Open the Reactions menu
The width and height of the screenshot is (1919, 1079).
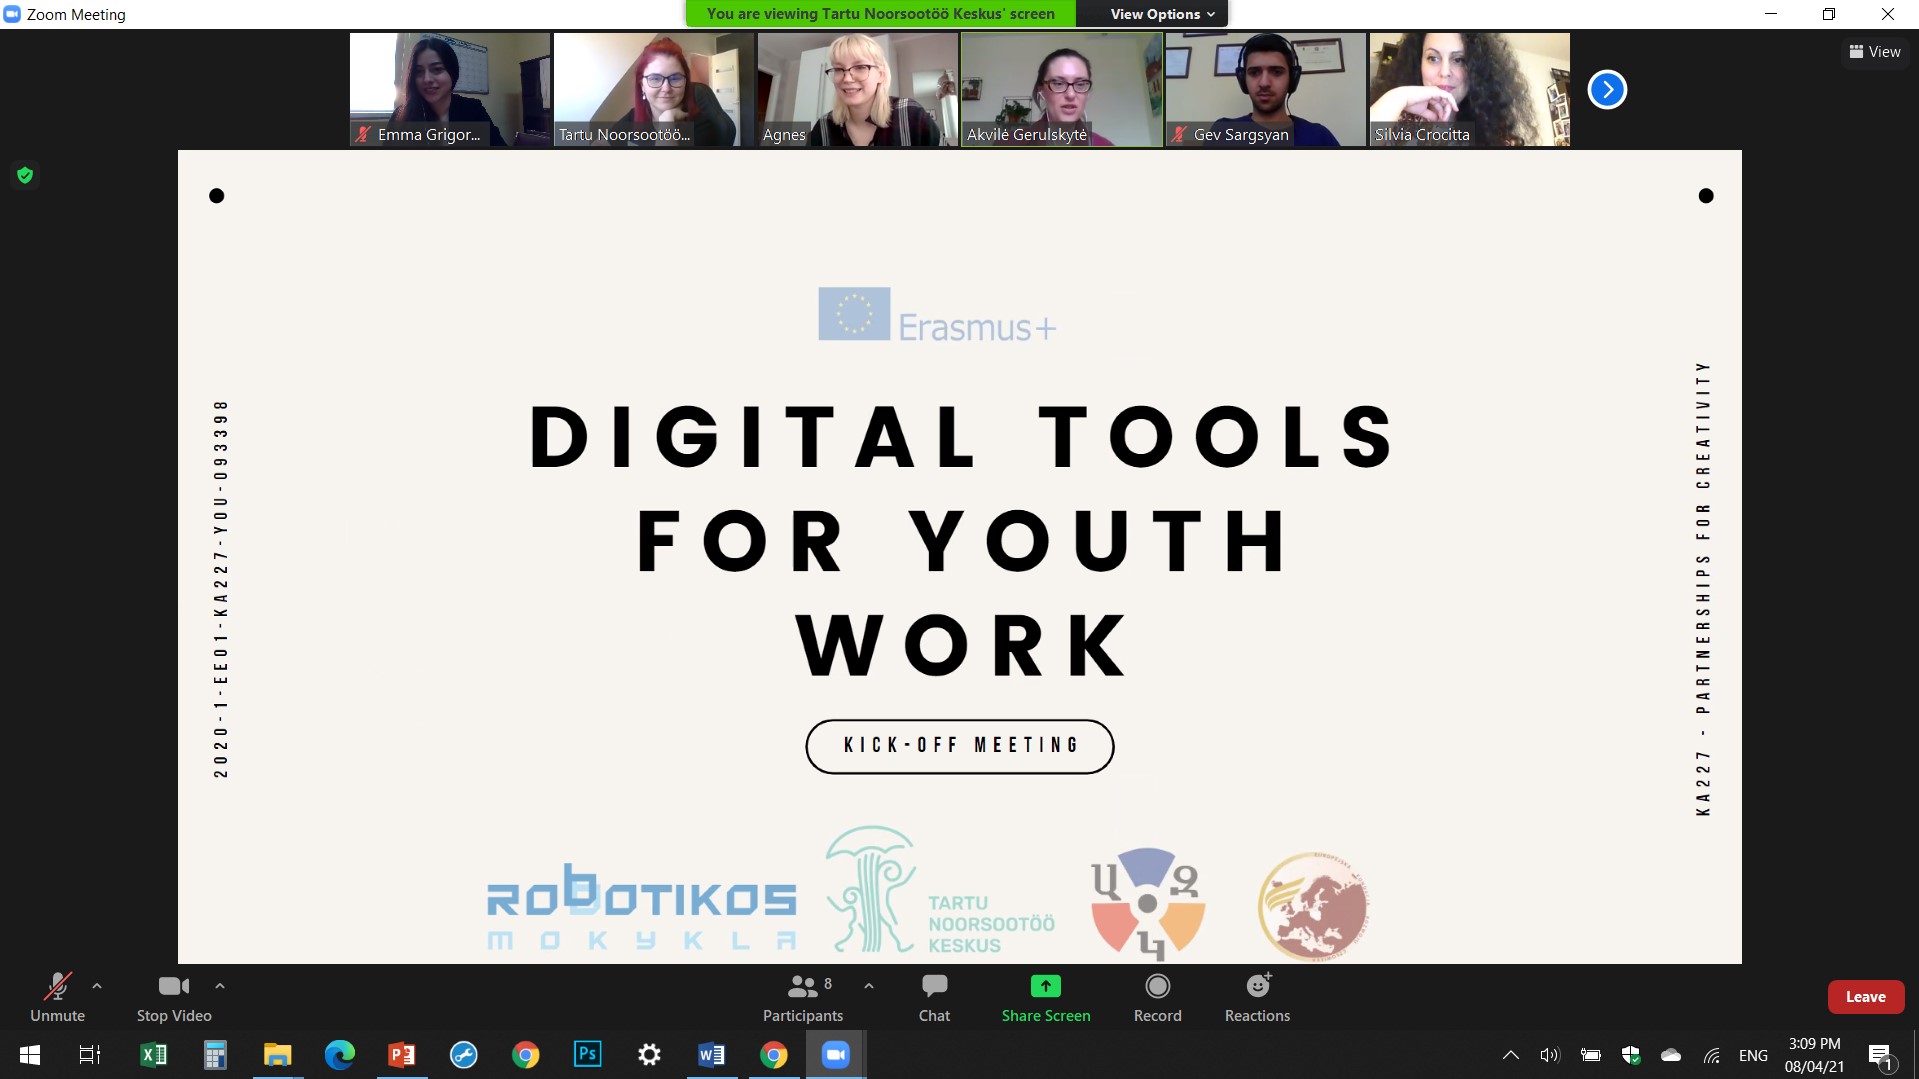pos(1257,997)
